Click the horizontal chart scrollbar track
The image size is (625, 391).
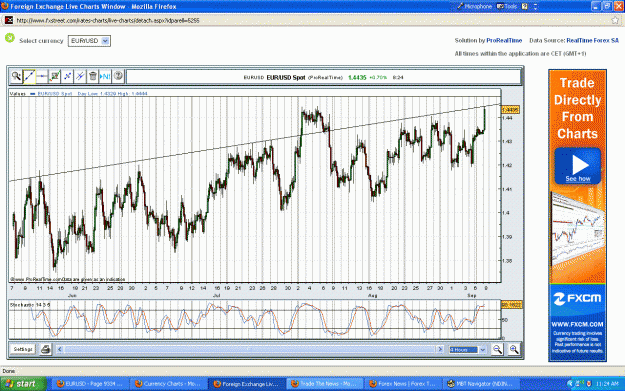tap(250, 350)
